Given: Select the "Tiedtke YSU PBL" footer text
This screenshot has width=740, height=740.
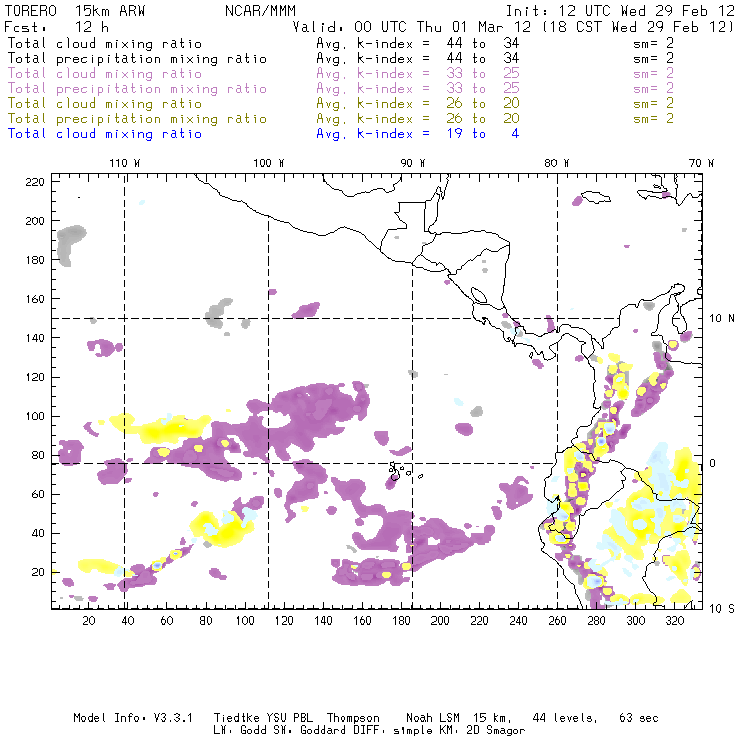Looking at the screenshot, I should point(263,718).
